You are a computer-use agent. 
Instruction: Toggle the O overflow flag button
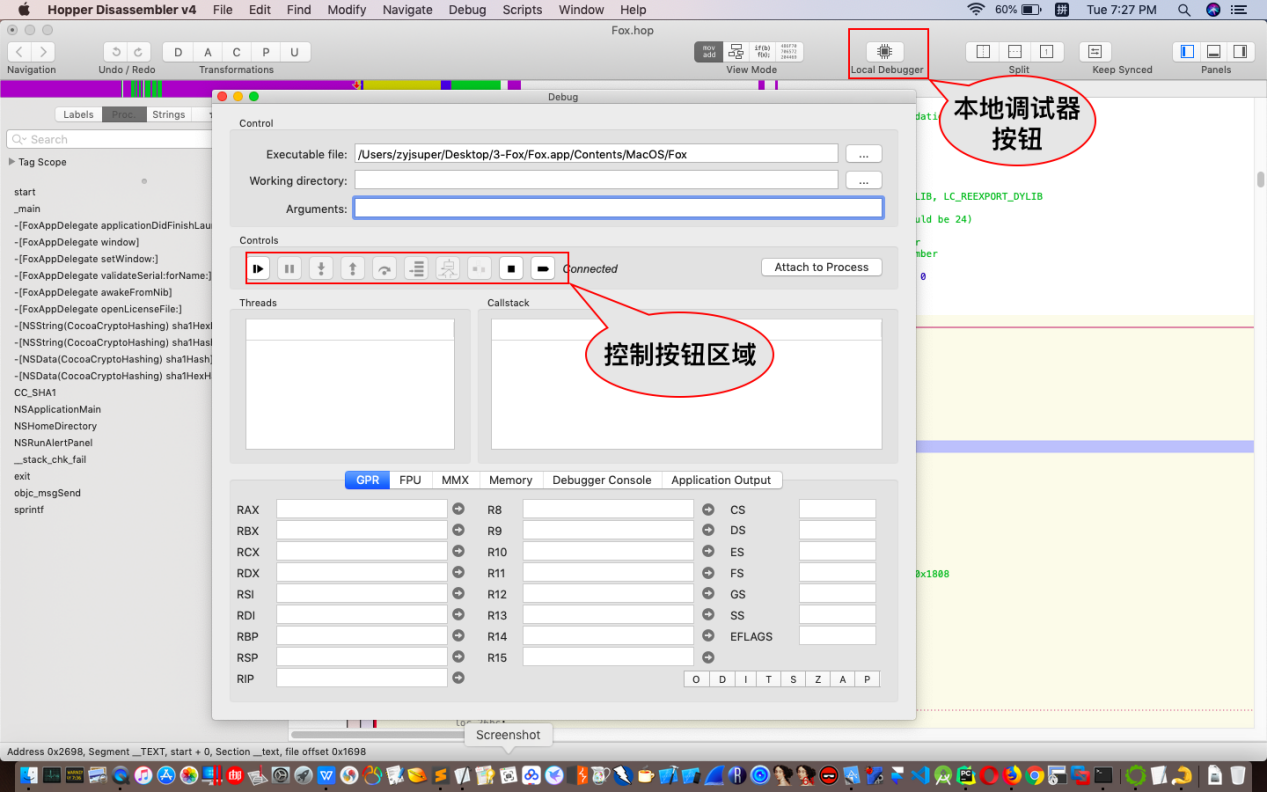(x=696, y=679)
